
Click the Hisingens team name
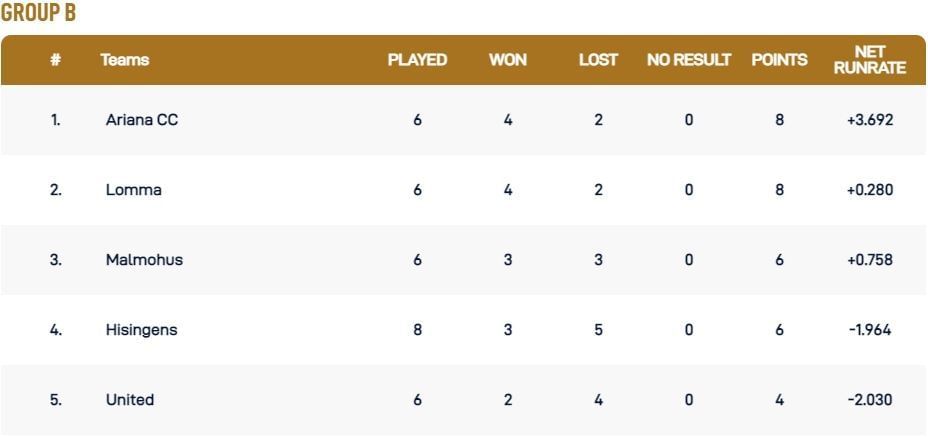[x=141, y=330]
